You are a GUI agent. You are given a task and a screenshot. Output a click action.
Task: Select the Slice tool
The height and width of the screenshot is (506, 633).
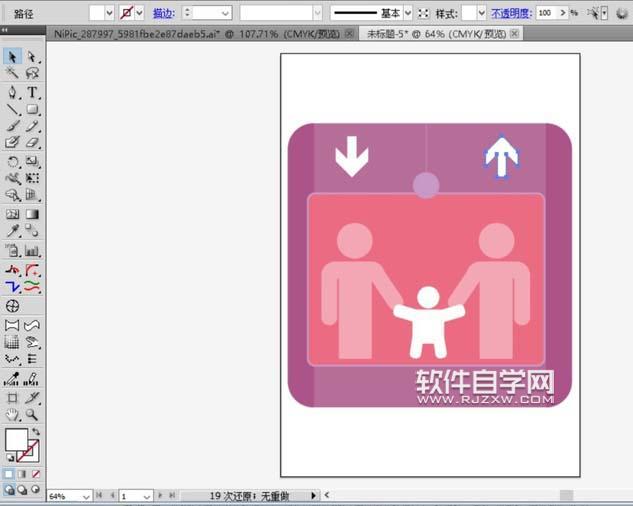[x=32, y=398]
